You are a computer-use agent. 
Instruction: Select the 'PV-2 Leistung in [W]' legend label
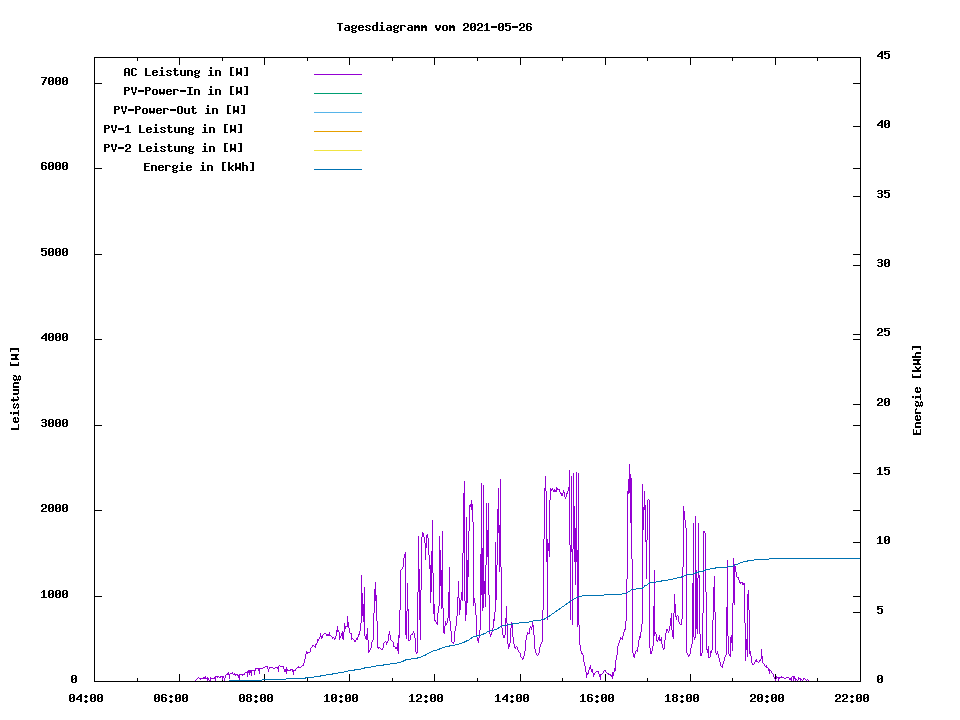[x=173, y=148]
